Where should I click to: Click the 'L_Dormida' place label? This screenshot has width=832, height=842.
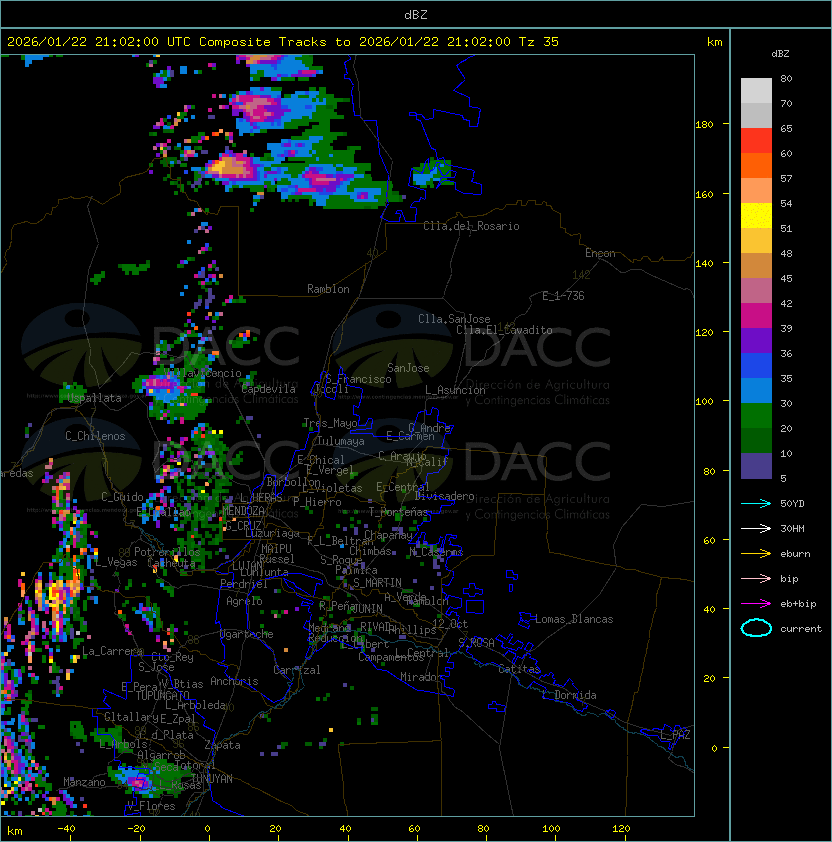[569, 695]
